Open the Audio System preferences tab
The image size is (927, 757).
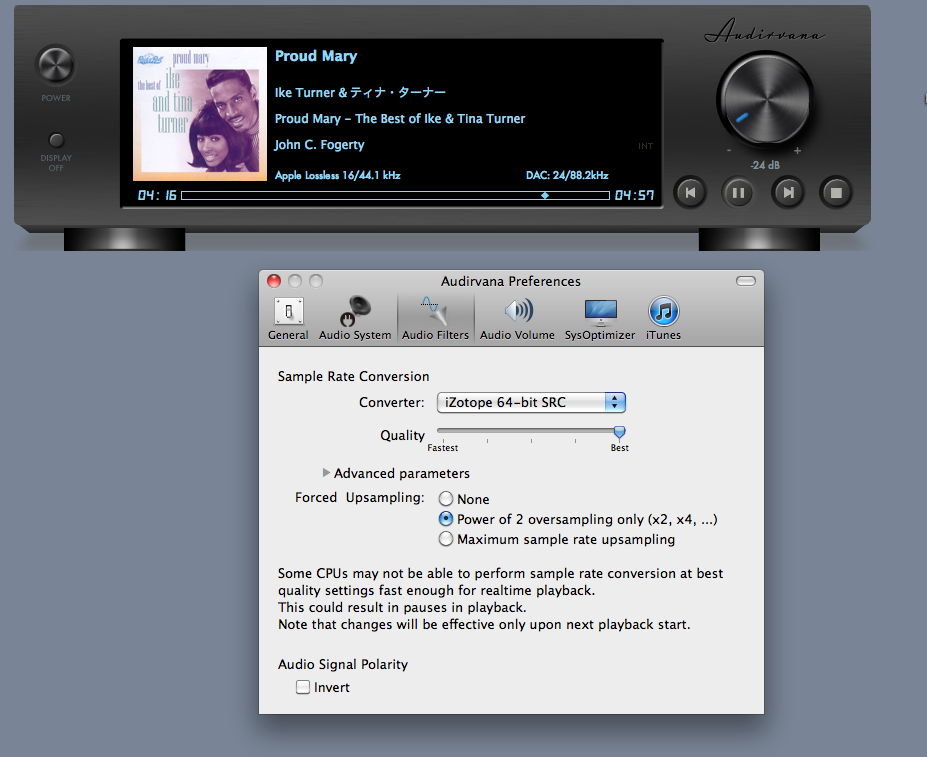[355, 319]
